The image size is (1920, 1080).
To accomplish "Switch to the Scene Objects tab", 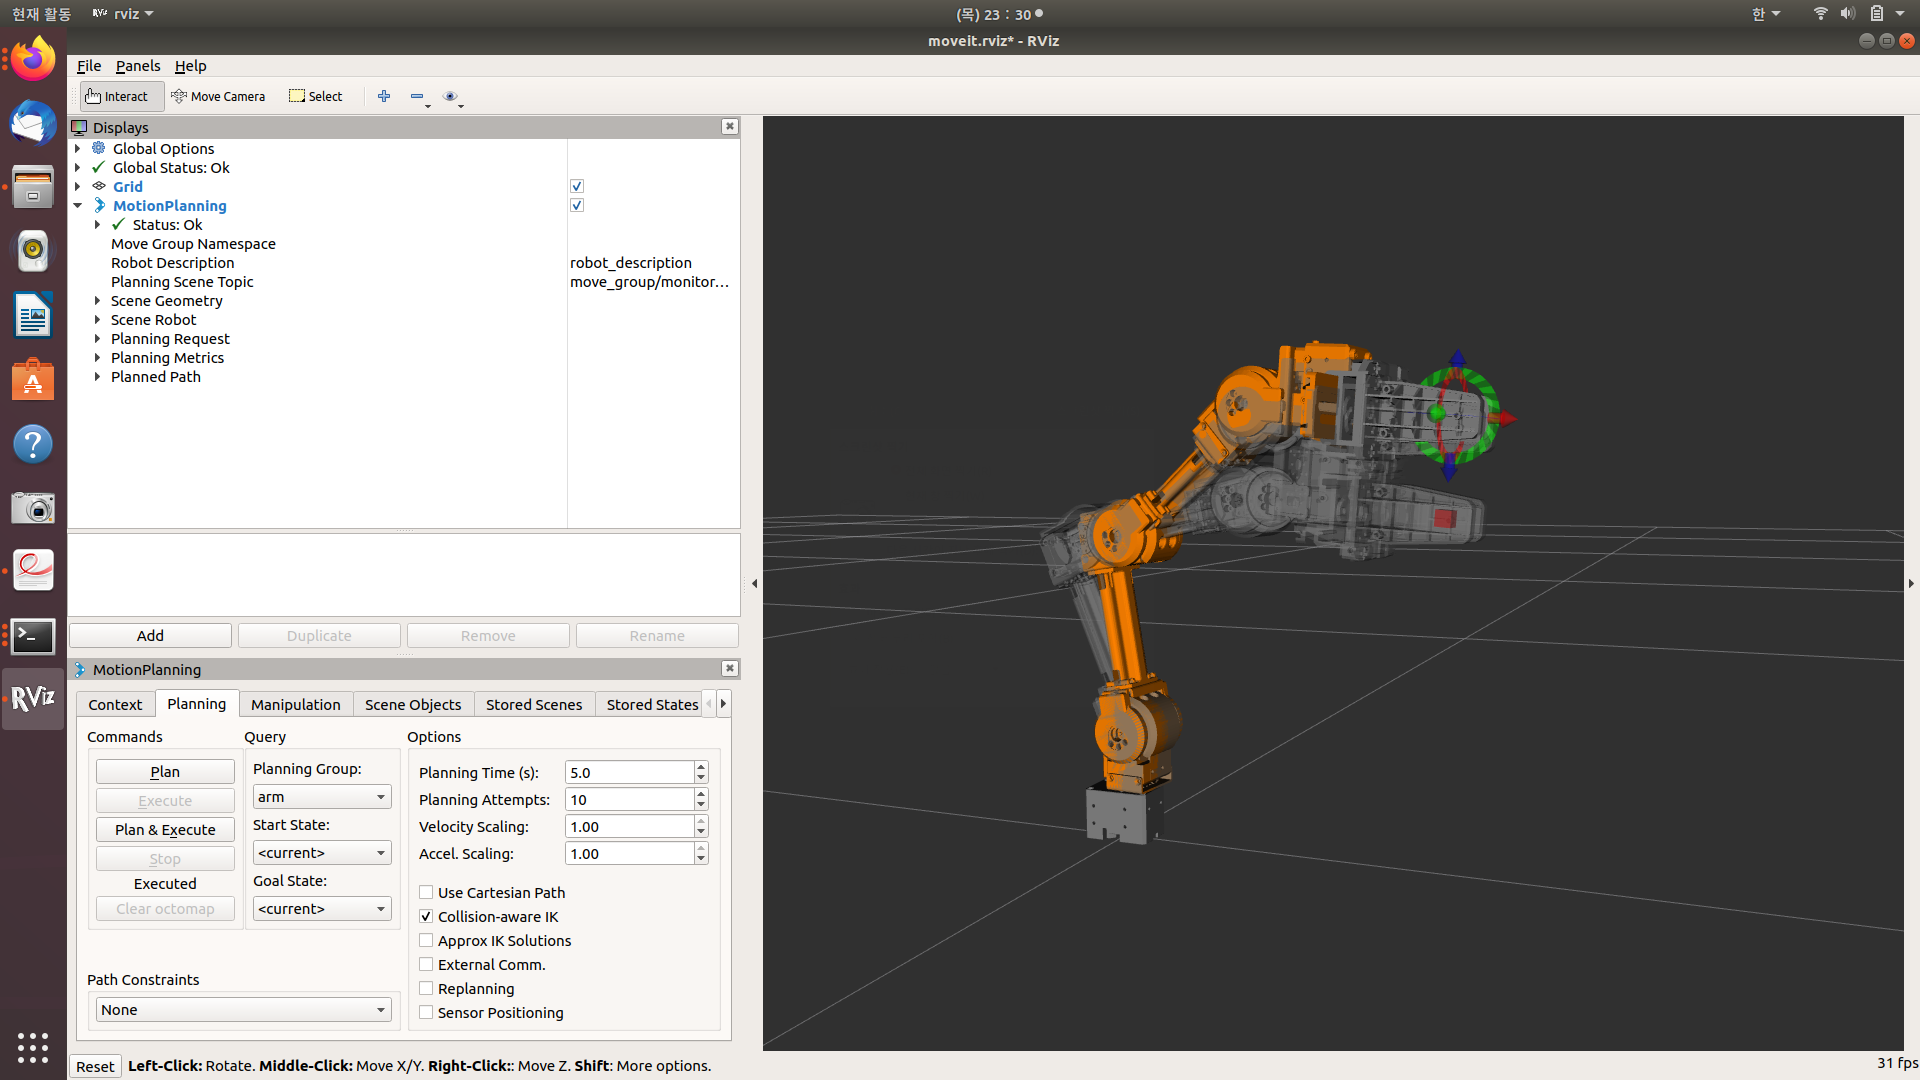I will pyautogui.click(x=412, y=705).
